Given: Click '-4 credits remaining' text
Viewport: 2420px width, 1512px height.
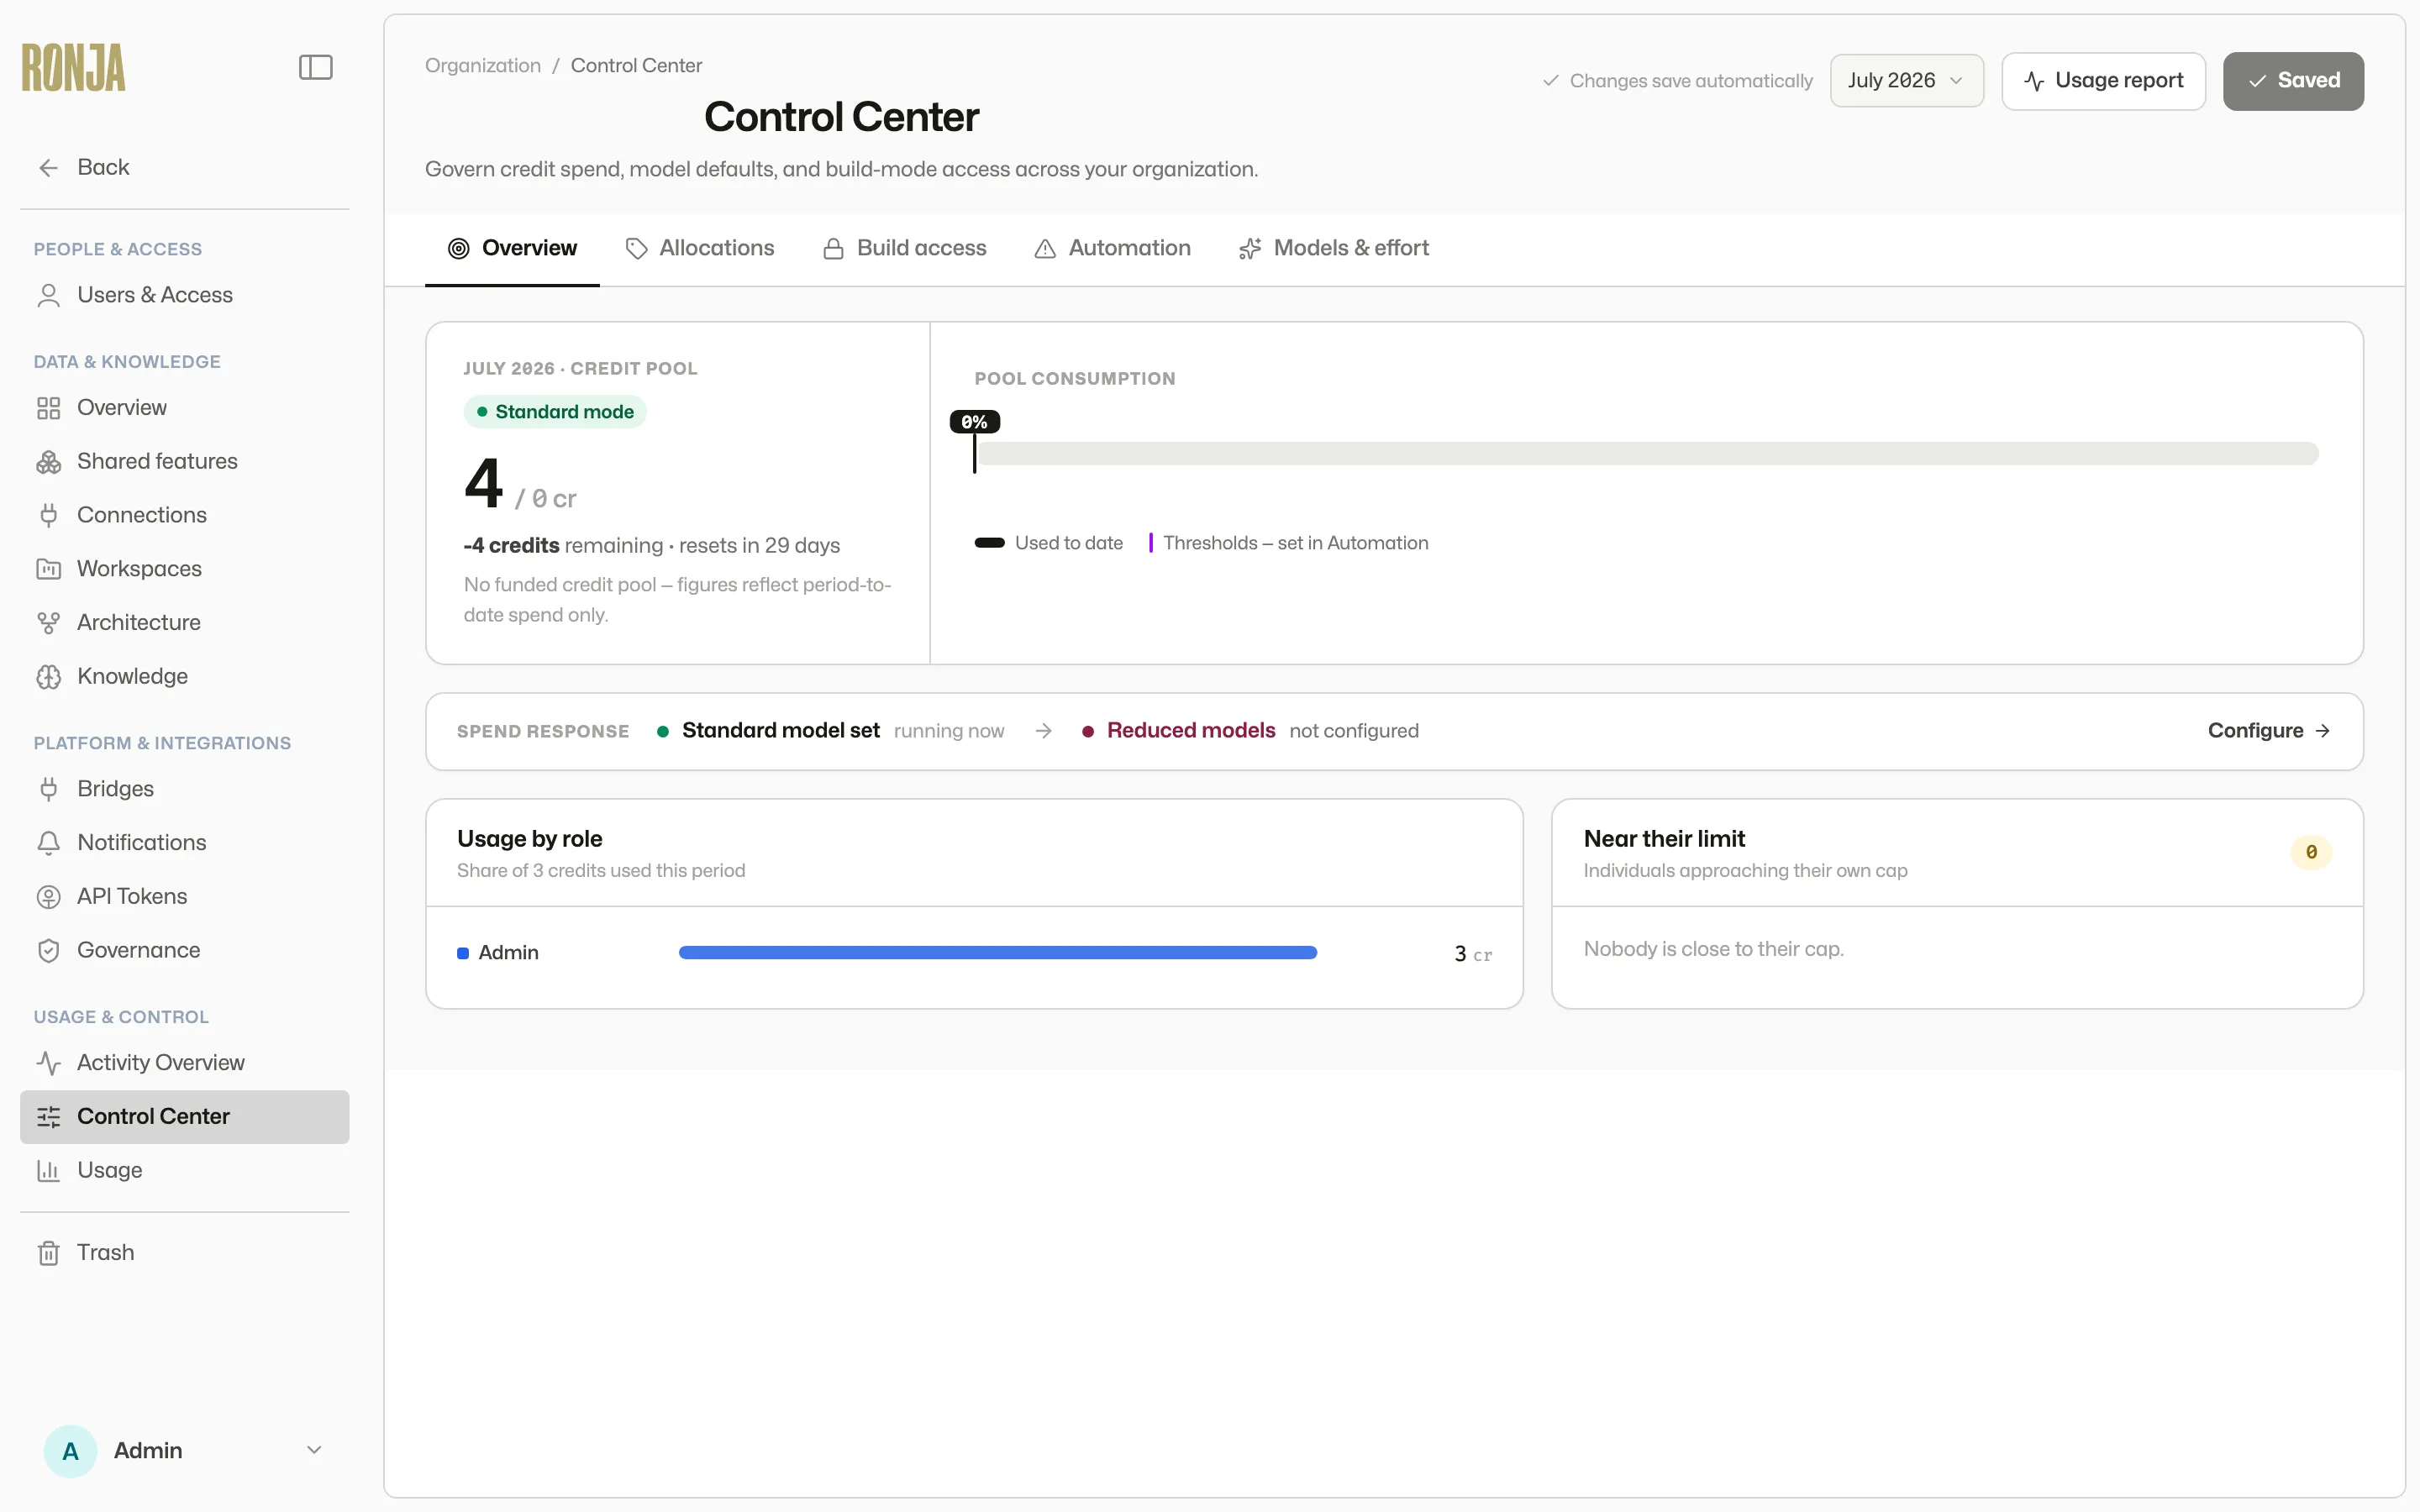Looking at the screenshot, I should click(562, 546).
